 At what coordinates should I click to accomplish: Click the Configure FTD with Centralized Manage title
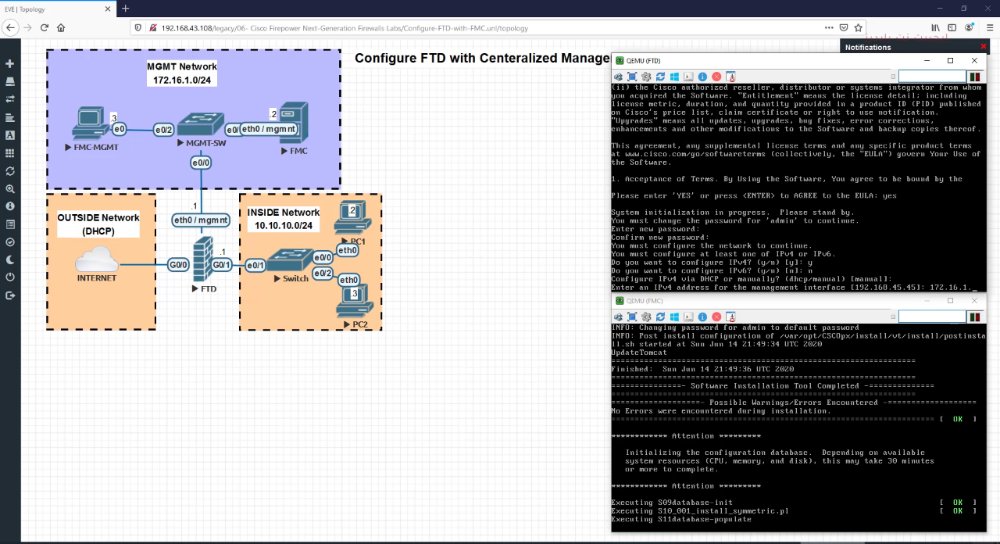click(482, 58)
